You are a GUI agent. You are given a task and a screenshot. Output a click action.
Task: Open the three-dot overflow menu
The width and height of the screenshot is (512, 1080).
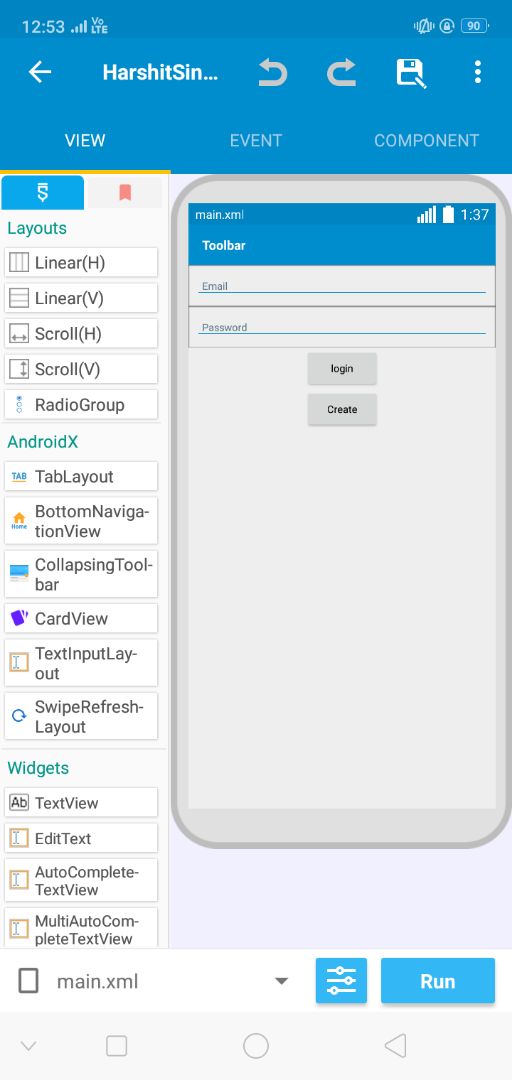click(x=478, y=72)
